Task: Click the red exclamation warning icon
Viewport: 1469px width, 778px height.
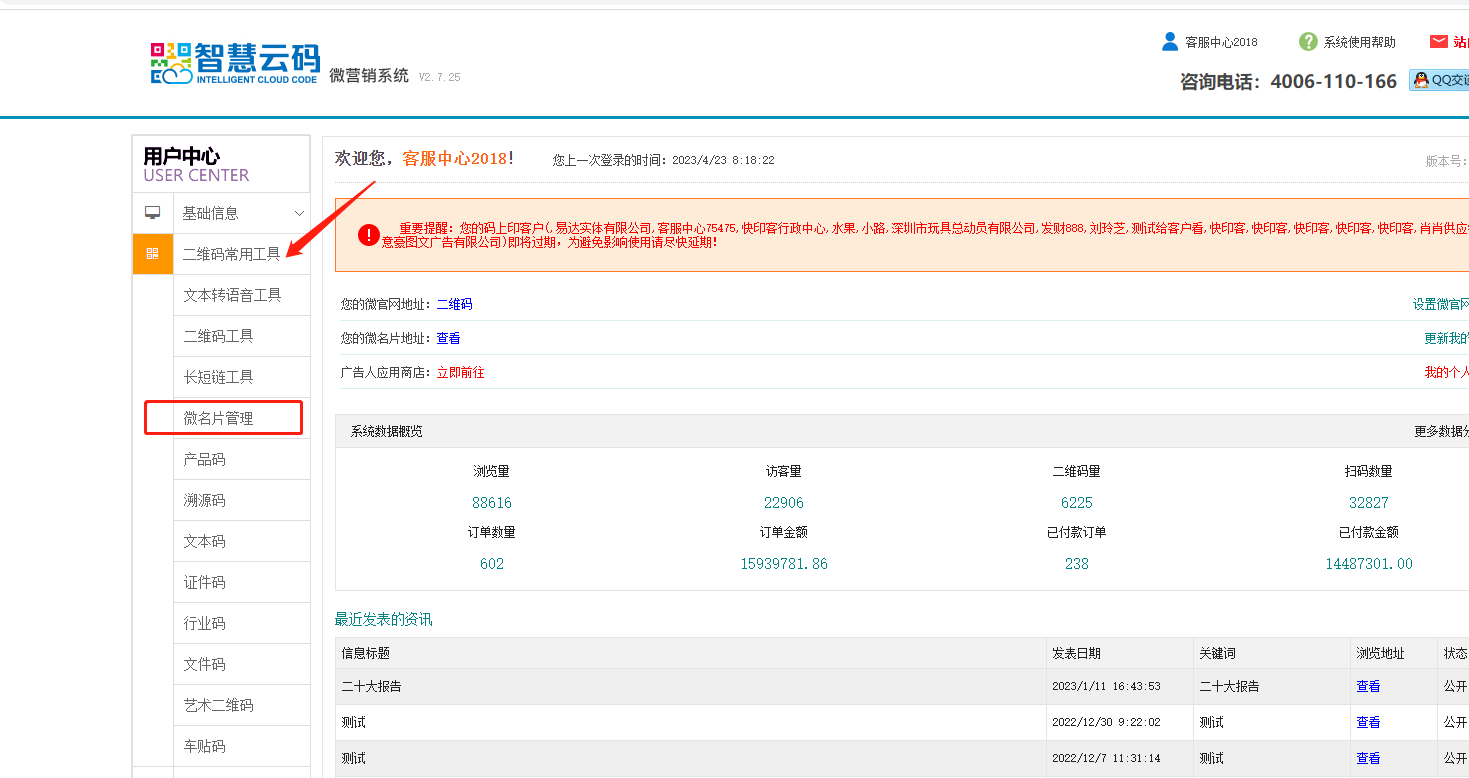Action: (x=369, y=235)
